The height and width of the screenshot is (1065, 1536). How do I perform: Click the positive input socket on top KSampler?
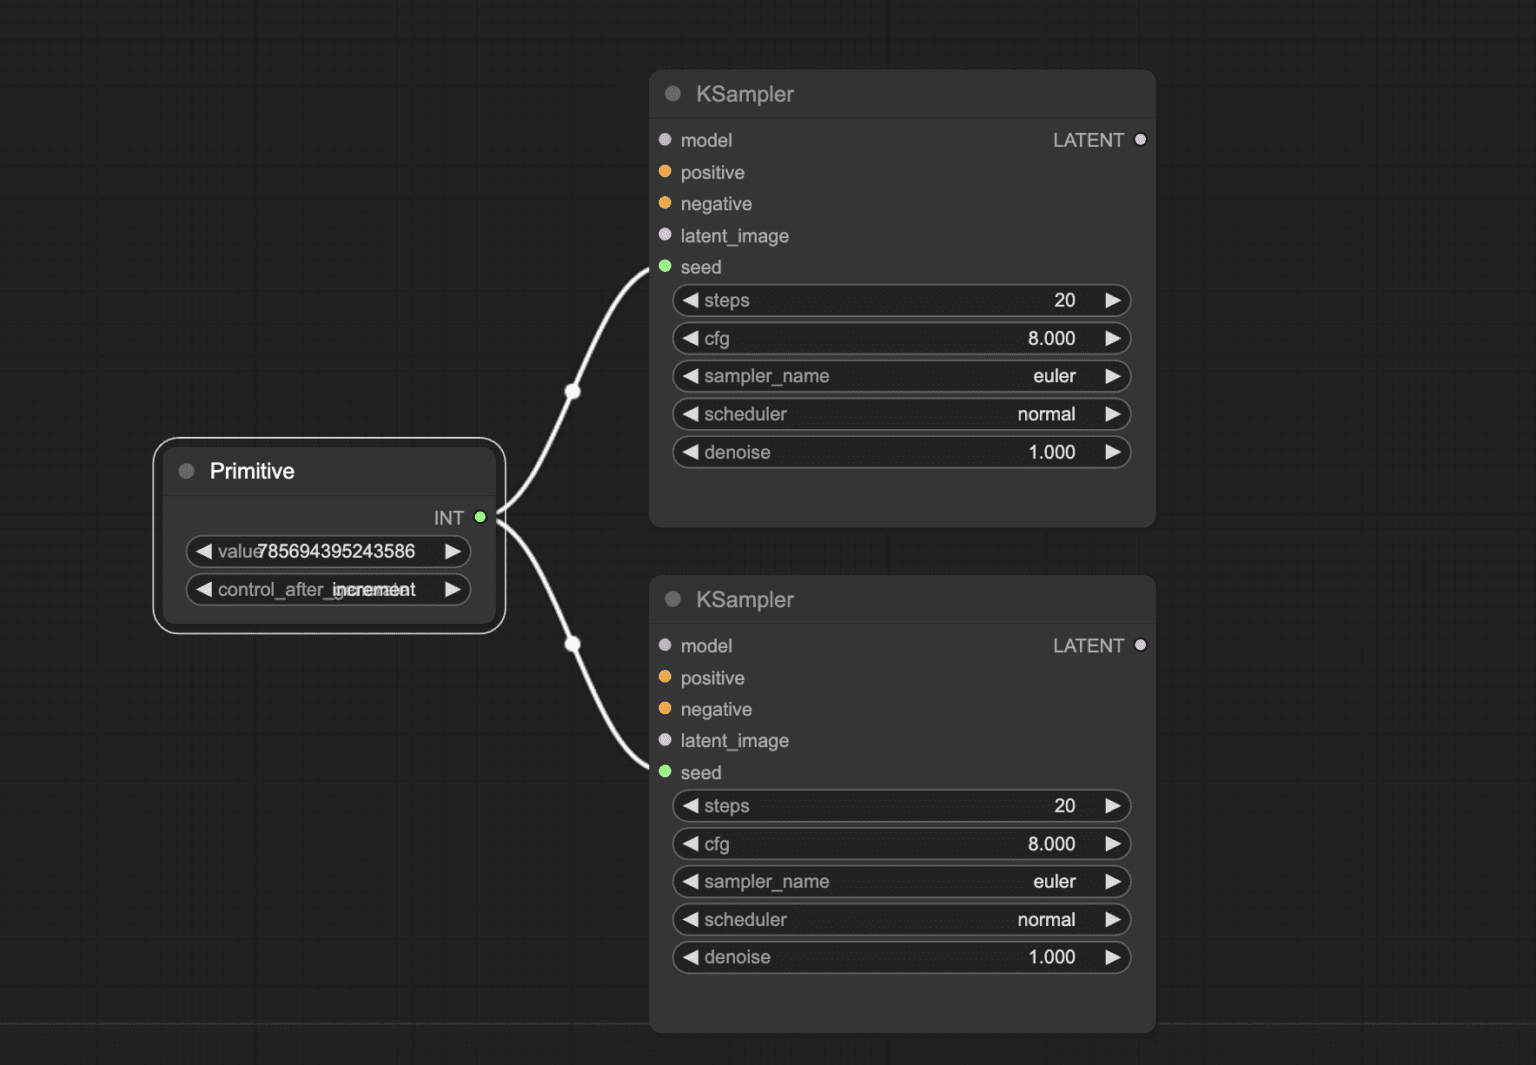[665, 172]
